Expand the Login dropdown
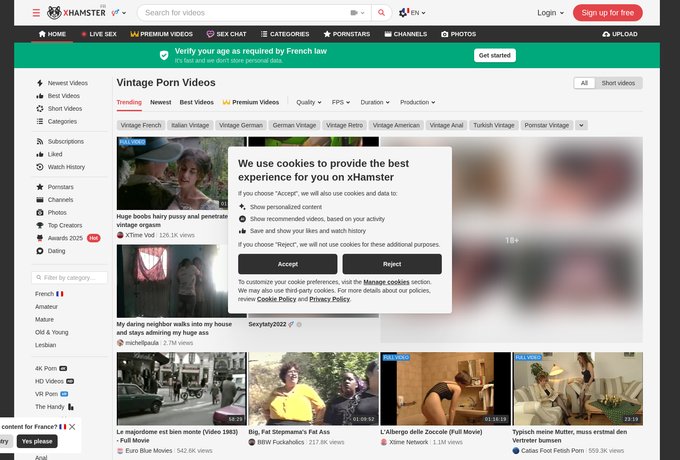The width and height of the screenshot is (680, 460). pos(550,13)
